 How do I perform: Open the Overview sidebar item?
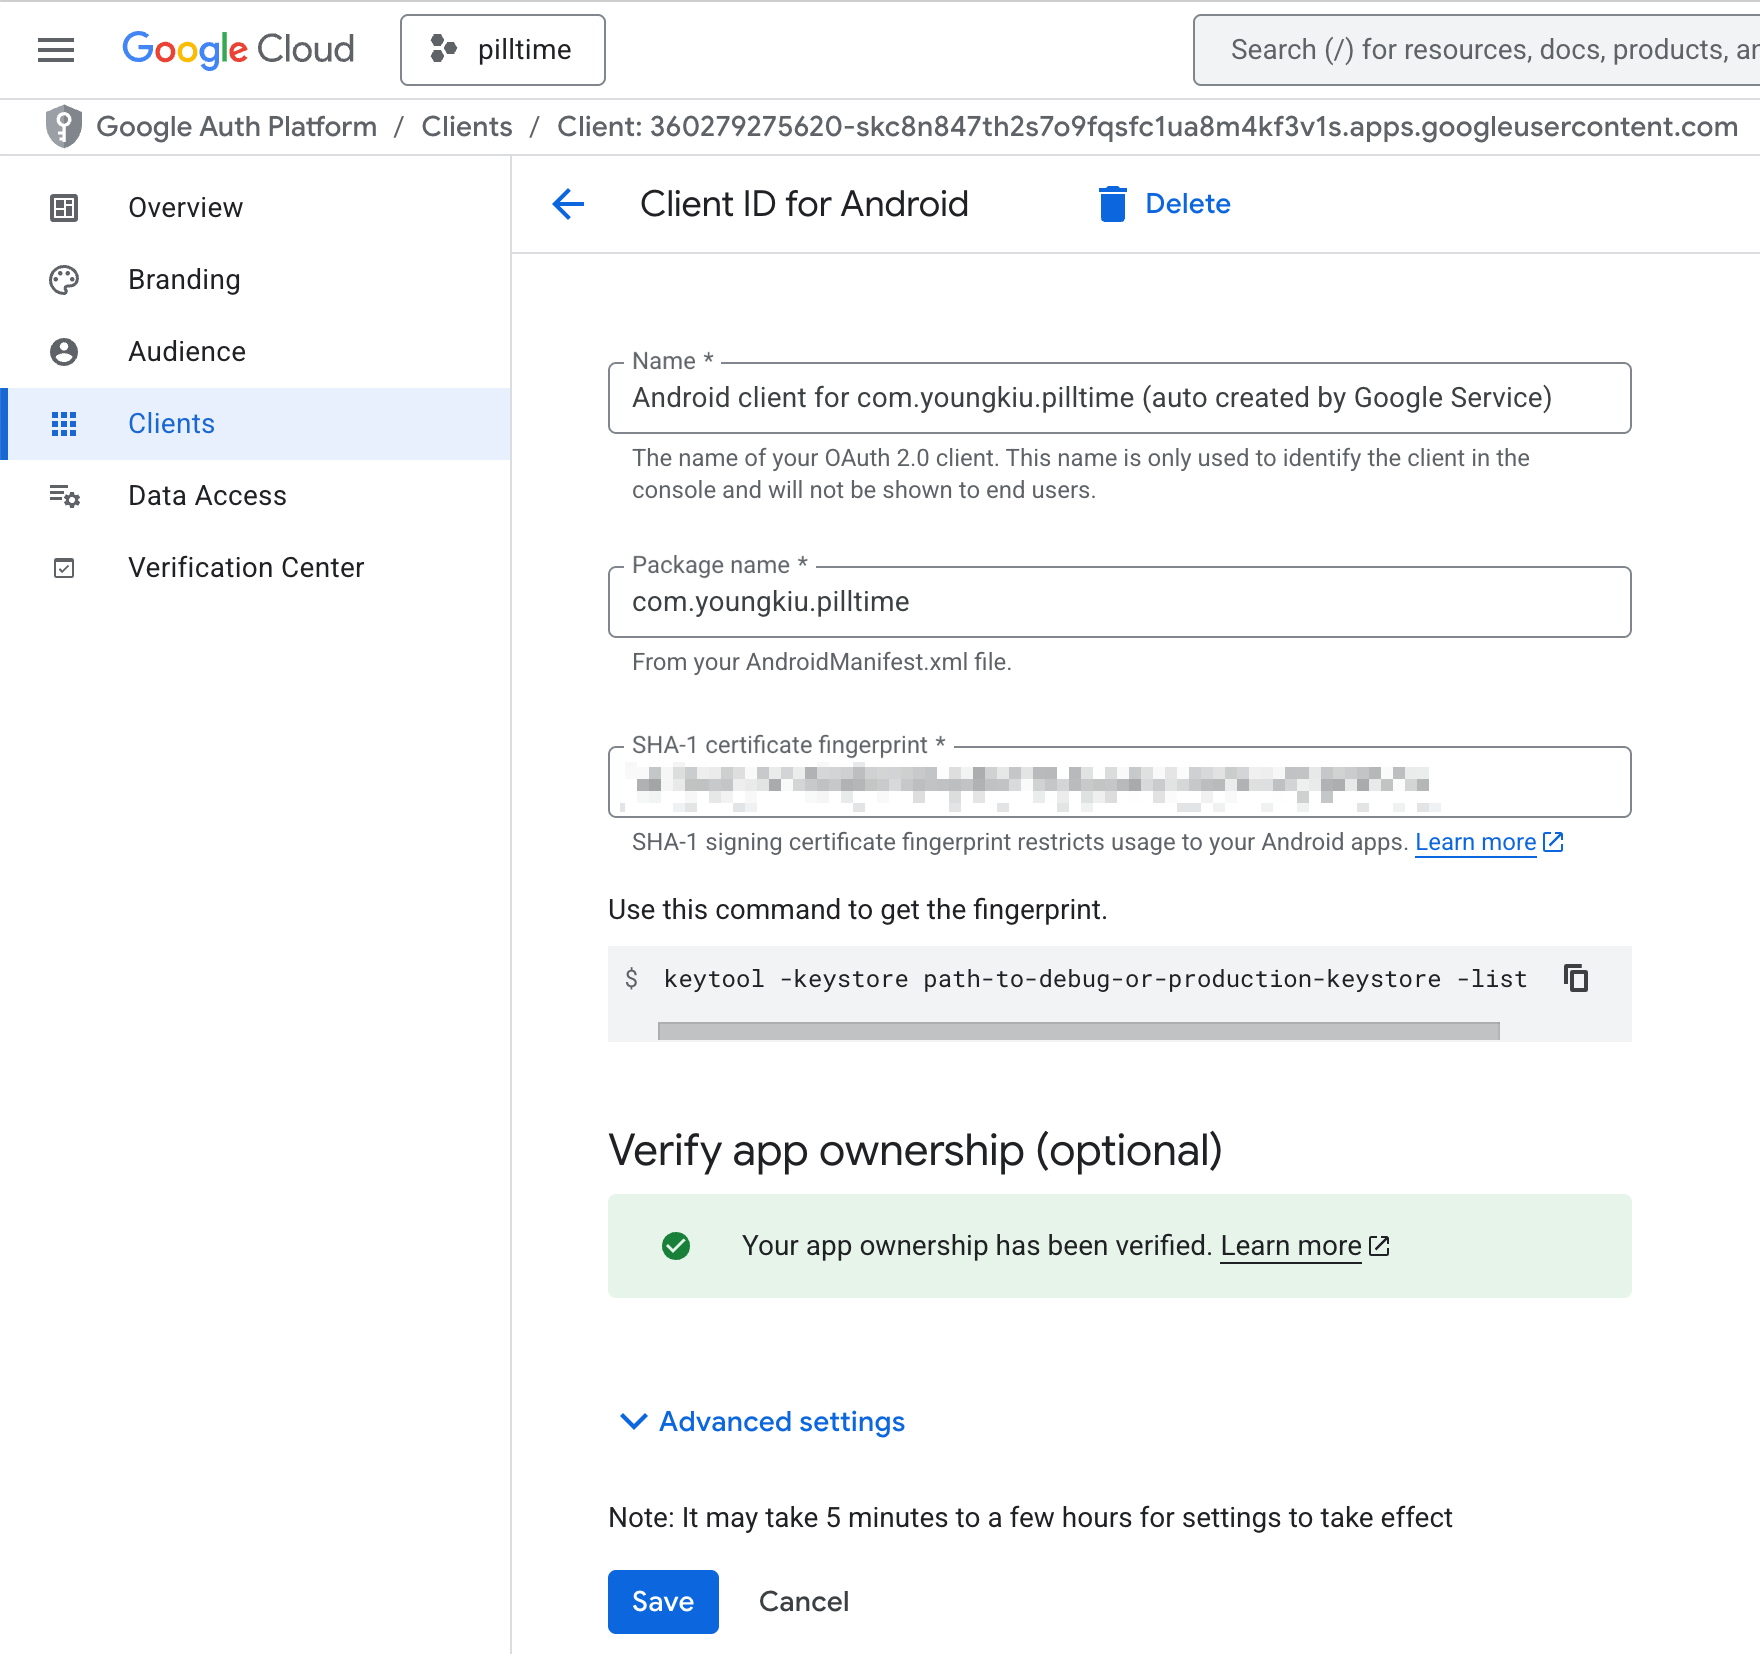click(256, 208)
